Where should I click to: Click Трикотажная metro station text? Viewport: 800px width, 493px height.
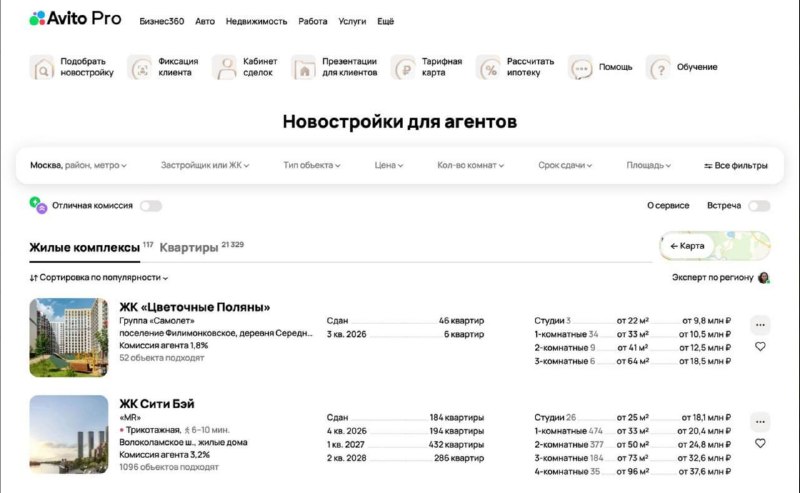153,430
